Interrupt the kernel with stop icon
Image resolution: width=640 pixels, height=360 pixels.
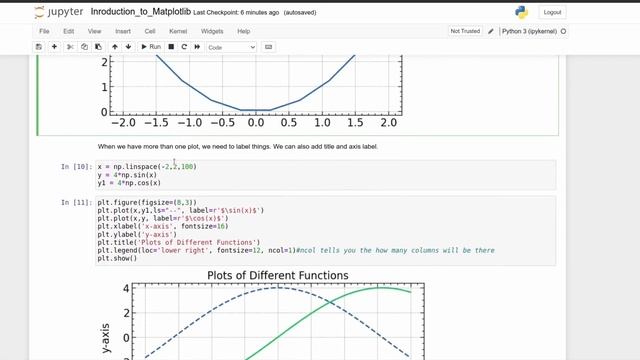coord(171,47)
